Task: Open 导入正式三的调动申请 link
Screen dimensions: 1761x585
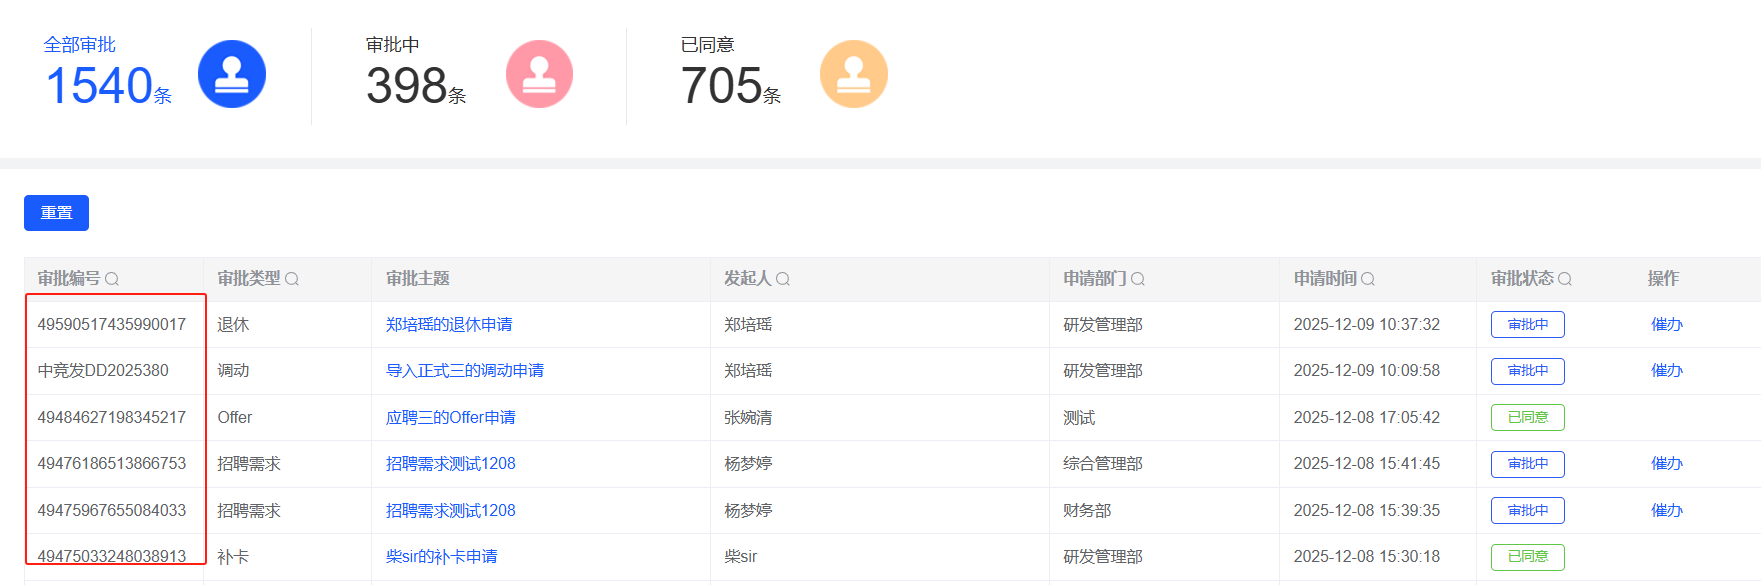Action: point(465,370)
